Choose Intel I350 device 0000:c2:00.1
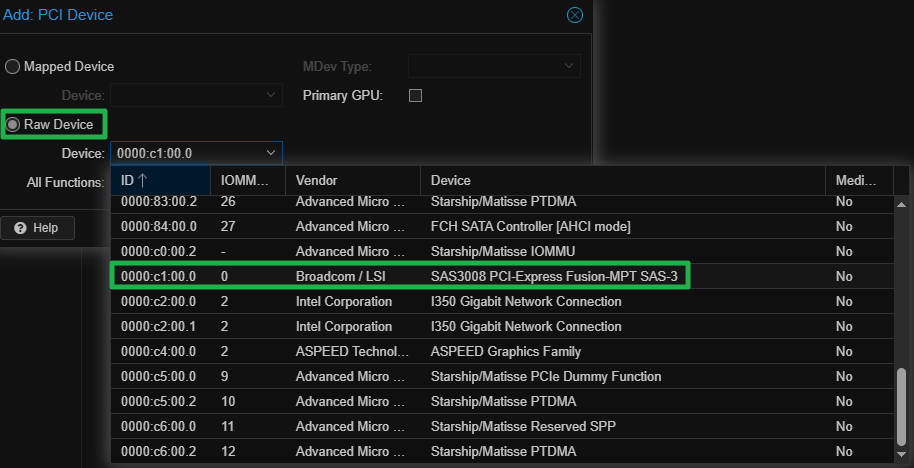The image size is (914, 468). [x=500, y=327]
